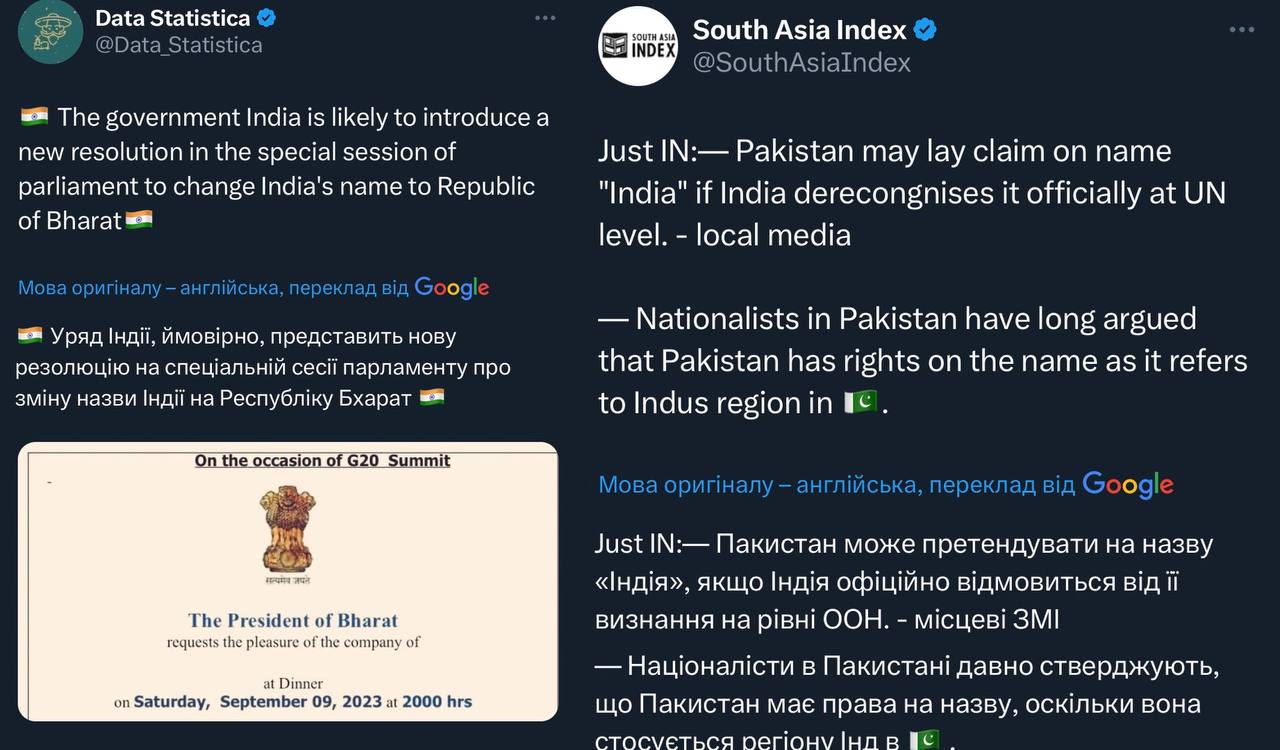The width and height of the screenshot is (1280, 750).
Task: Visit the @Data_Statistica handle
Action: 178,45
